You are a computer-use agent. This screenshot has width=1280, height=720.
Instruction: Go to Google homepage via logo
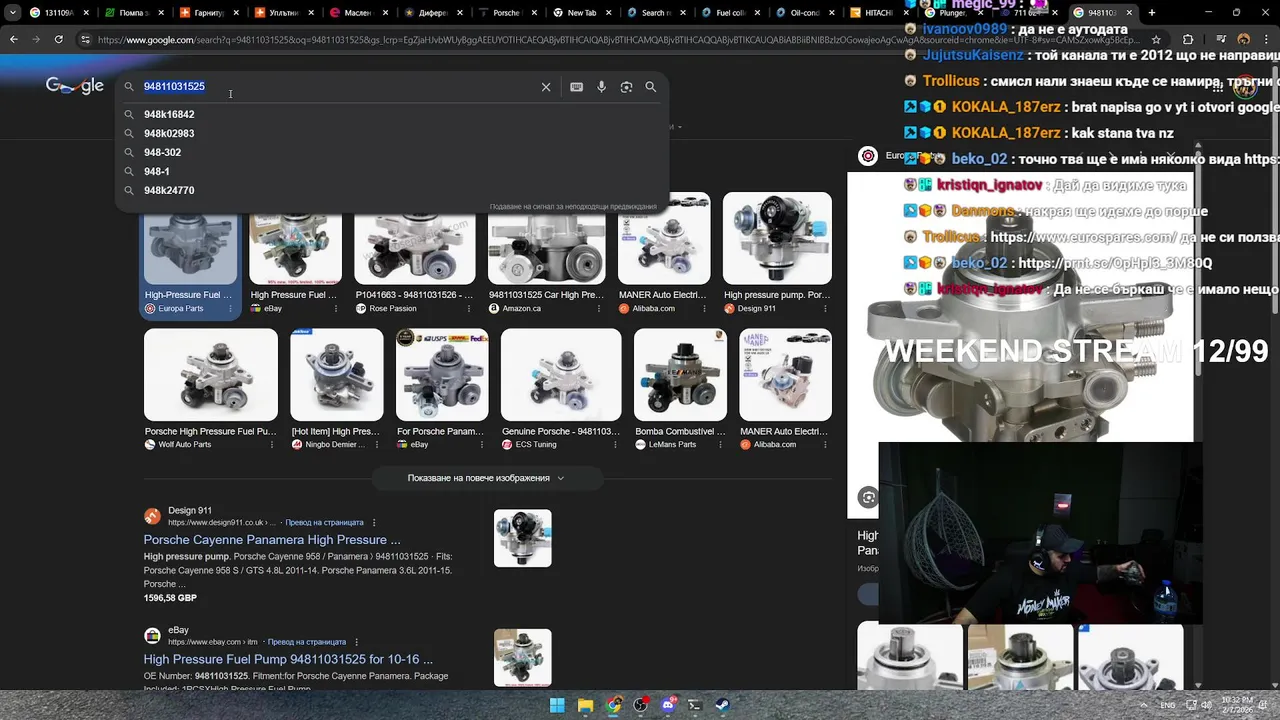point(75,86)
